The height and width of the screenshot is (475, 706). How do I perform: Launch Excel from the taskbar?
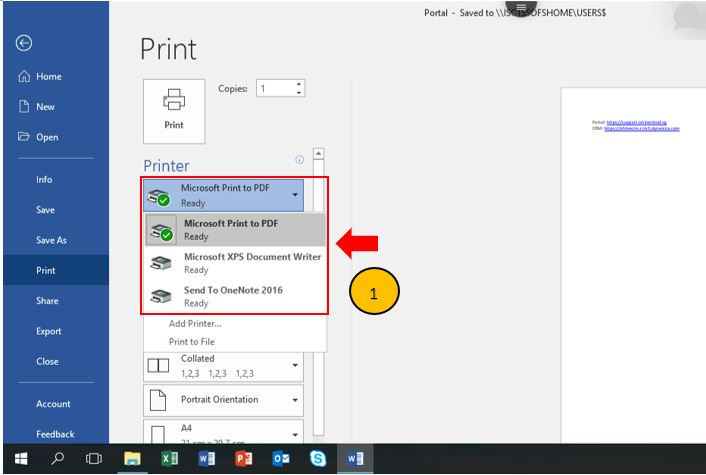[169, 459]
